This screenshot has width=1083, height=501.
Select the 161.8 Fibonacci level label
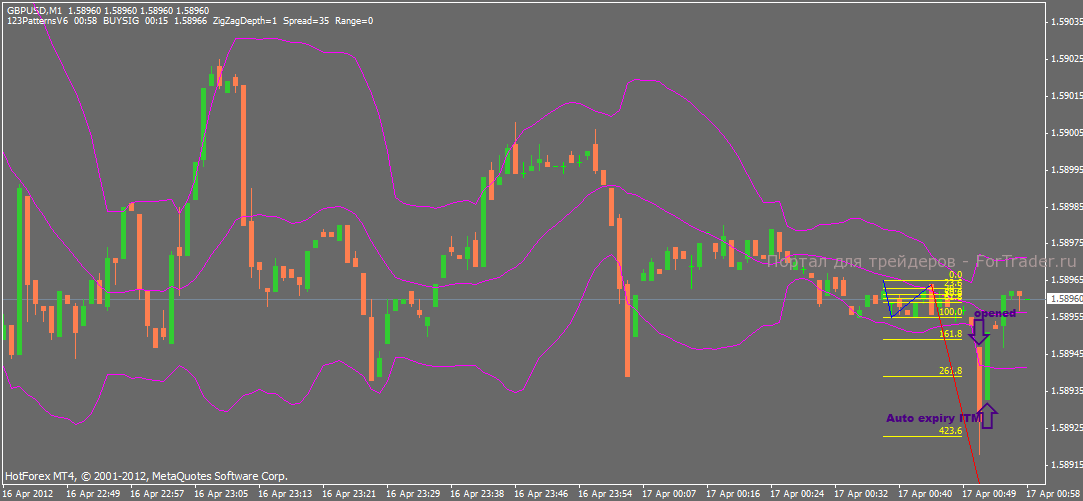950,334
